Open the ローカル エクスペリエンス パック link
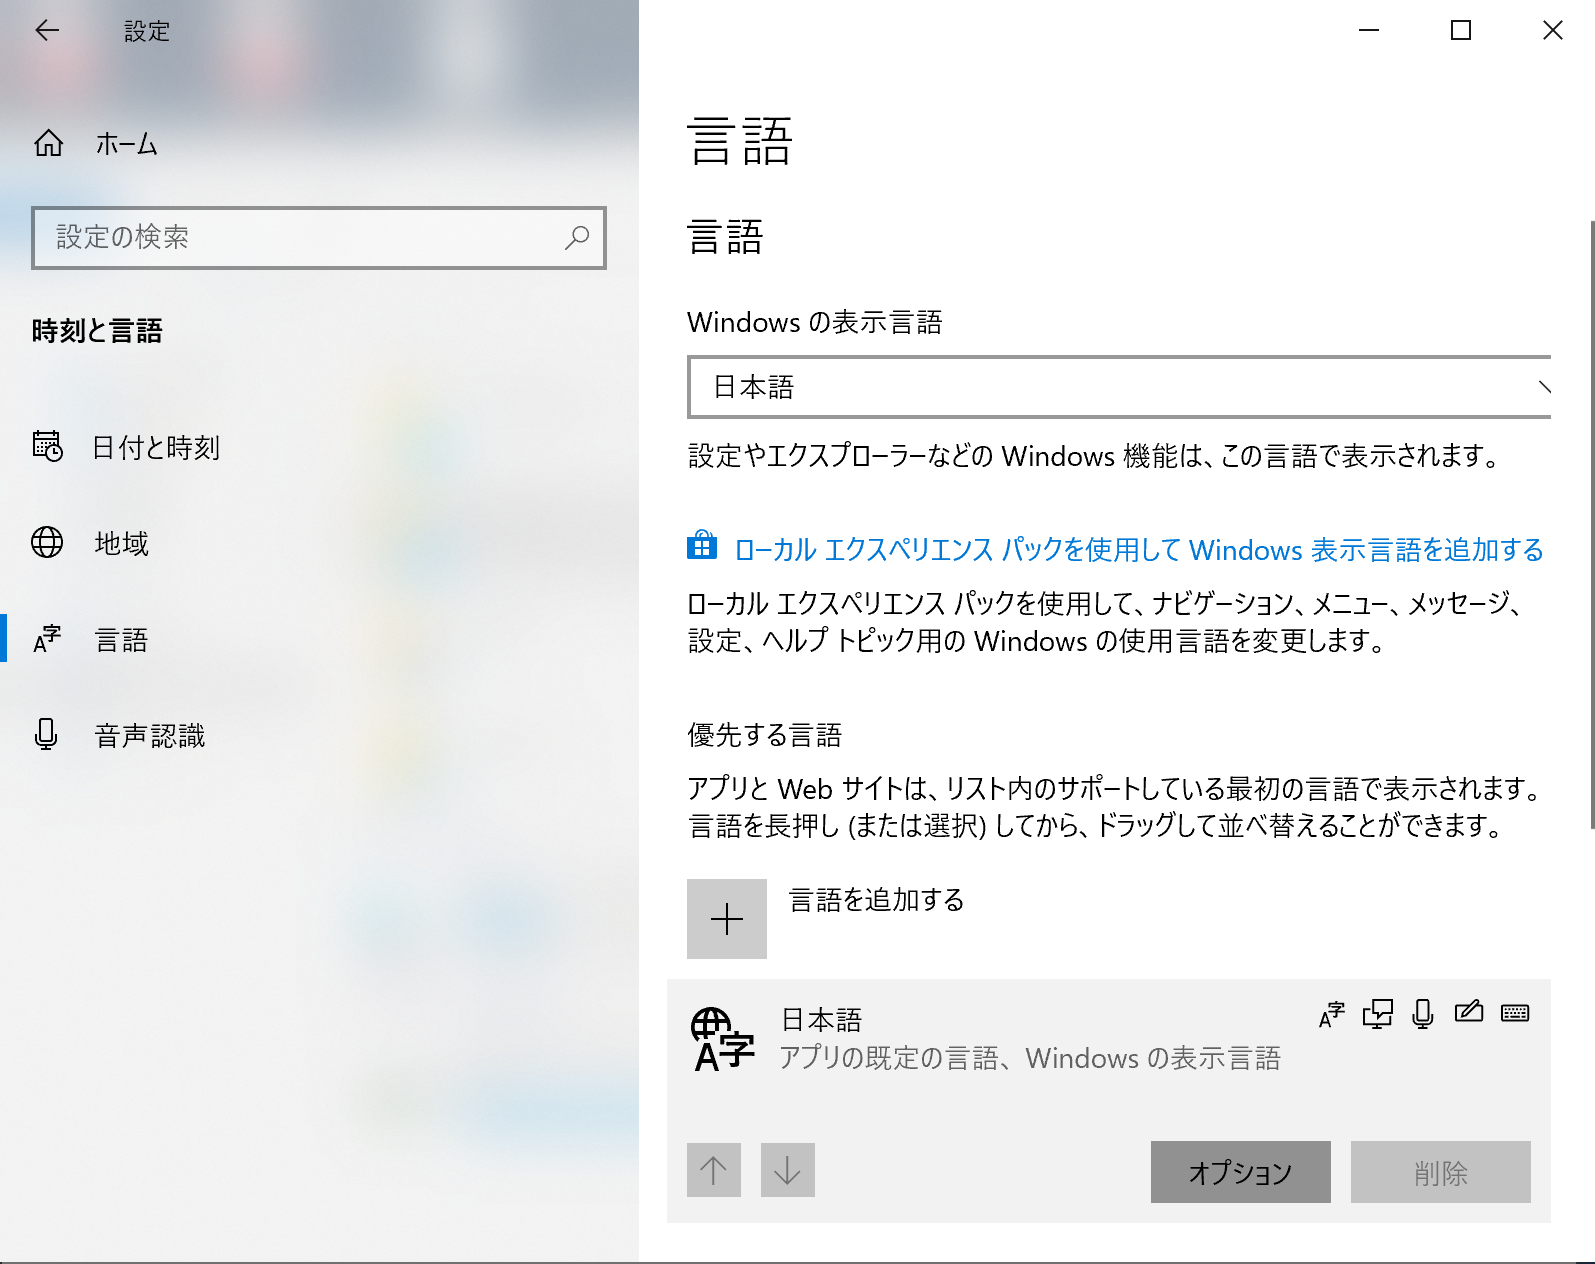The width and height of the screenshot is (1595, 1264). pos(1139,550)
